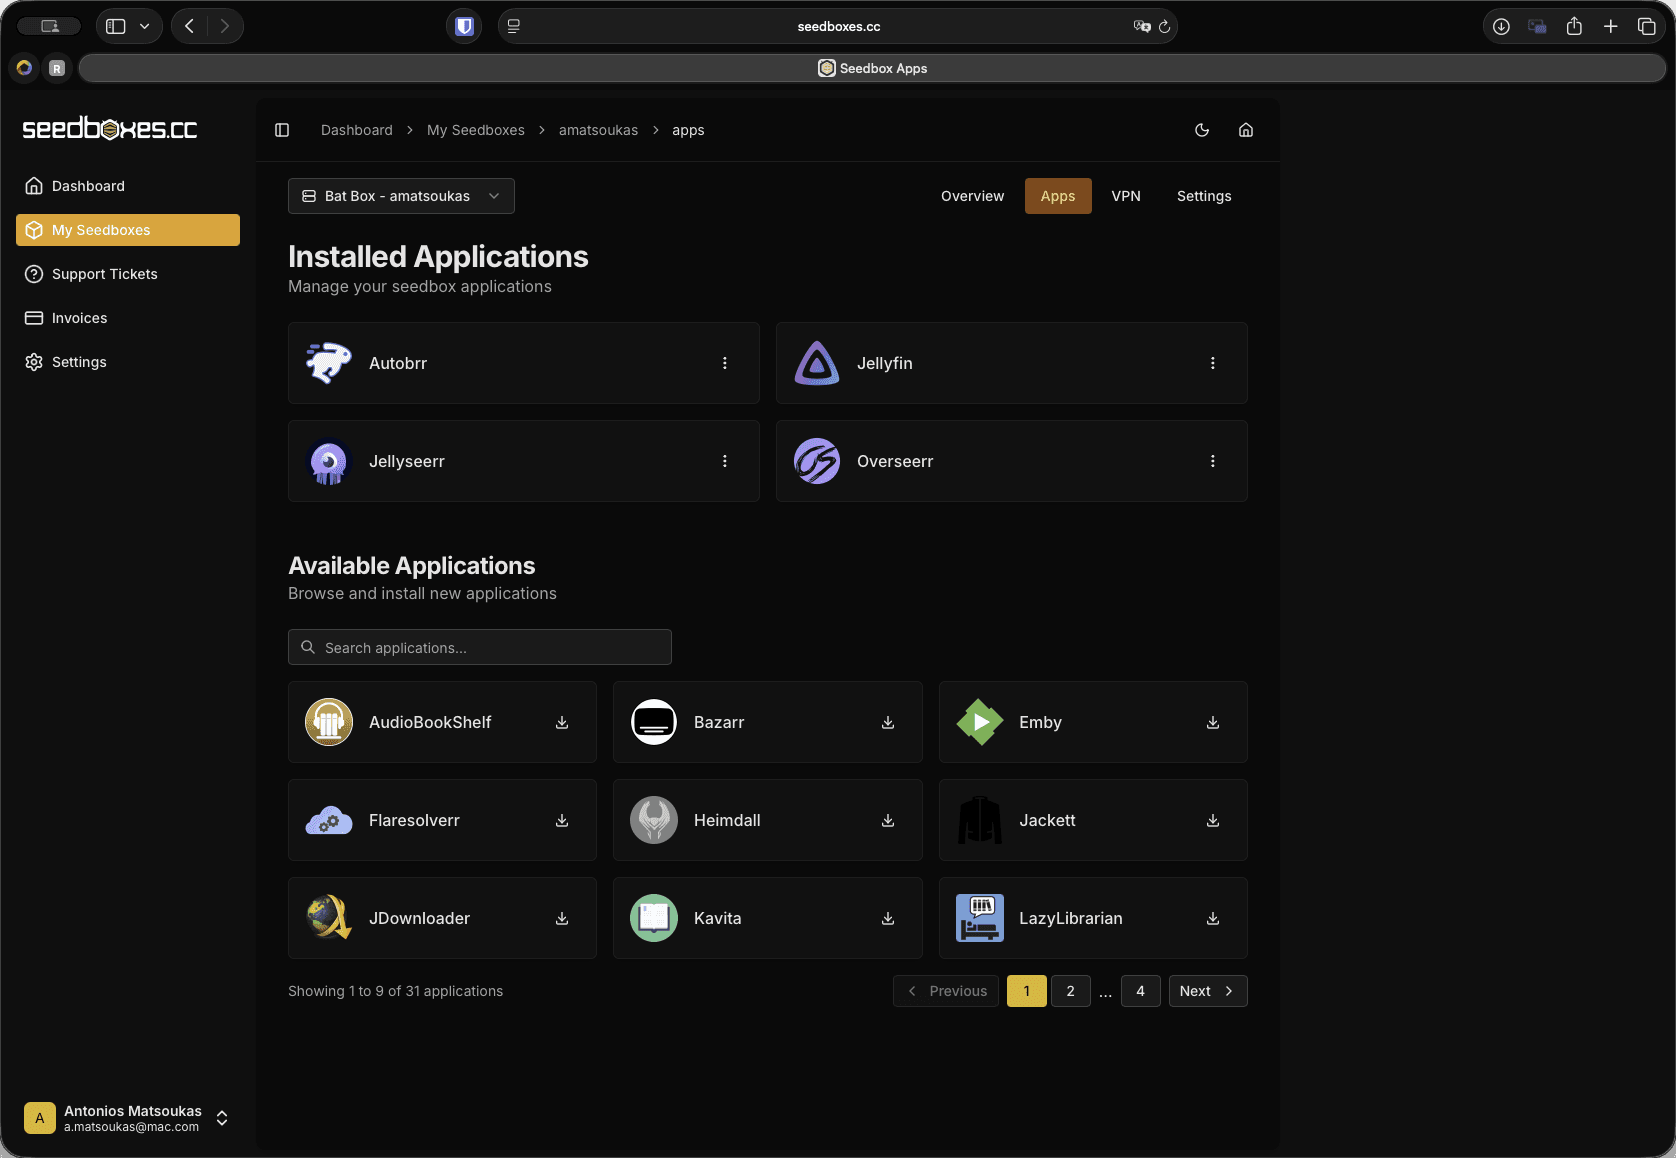This screenshot has width=1676, height=1158.
Task: Click the Bazarr logo icon
Action: (x=654, y=722)
